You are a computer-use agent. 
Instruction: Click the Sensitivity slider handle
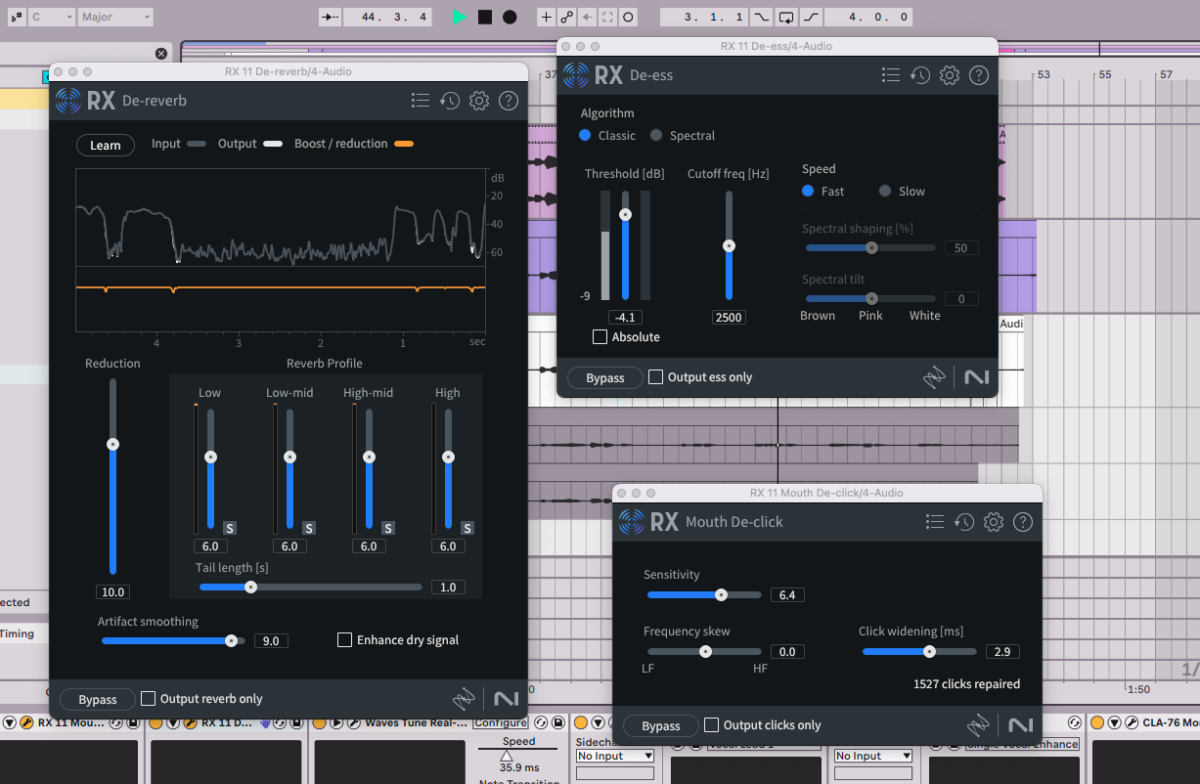click(x=721, y=594)
